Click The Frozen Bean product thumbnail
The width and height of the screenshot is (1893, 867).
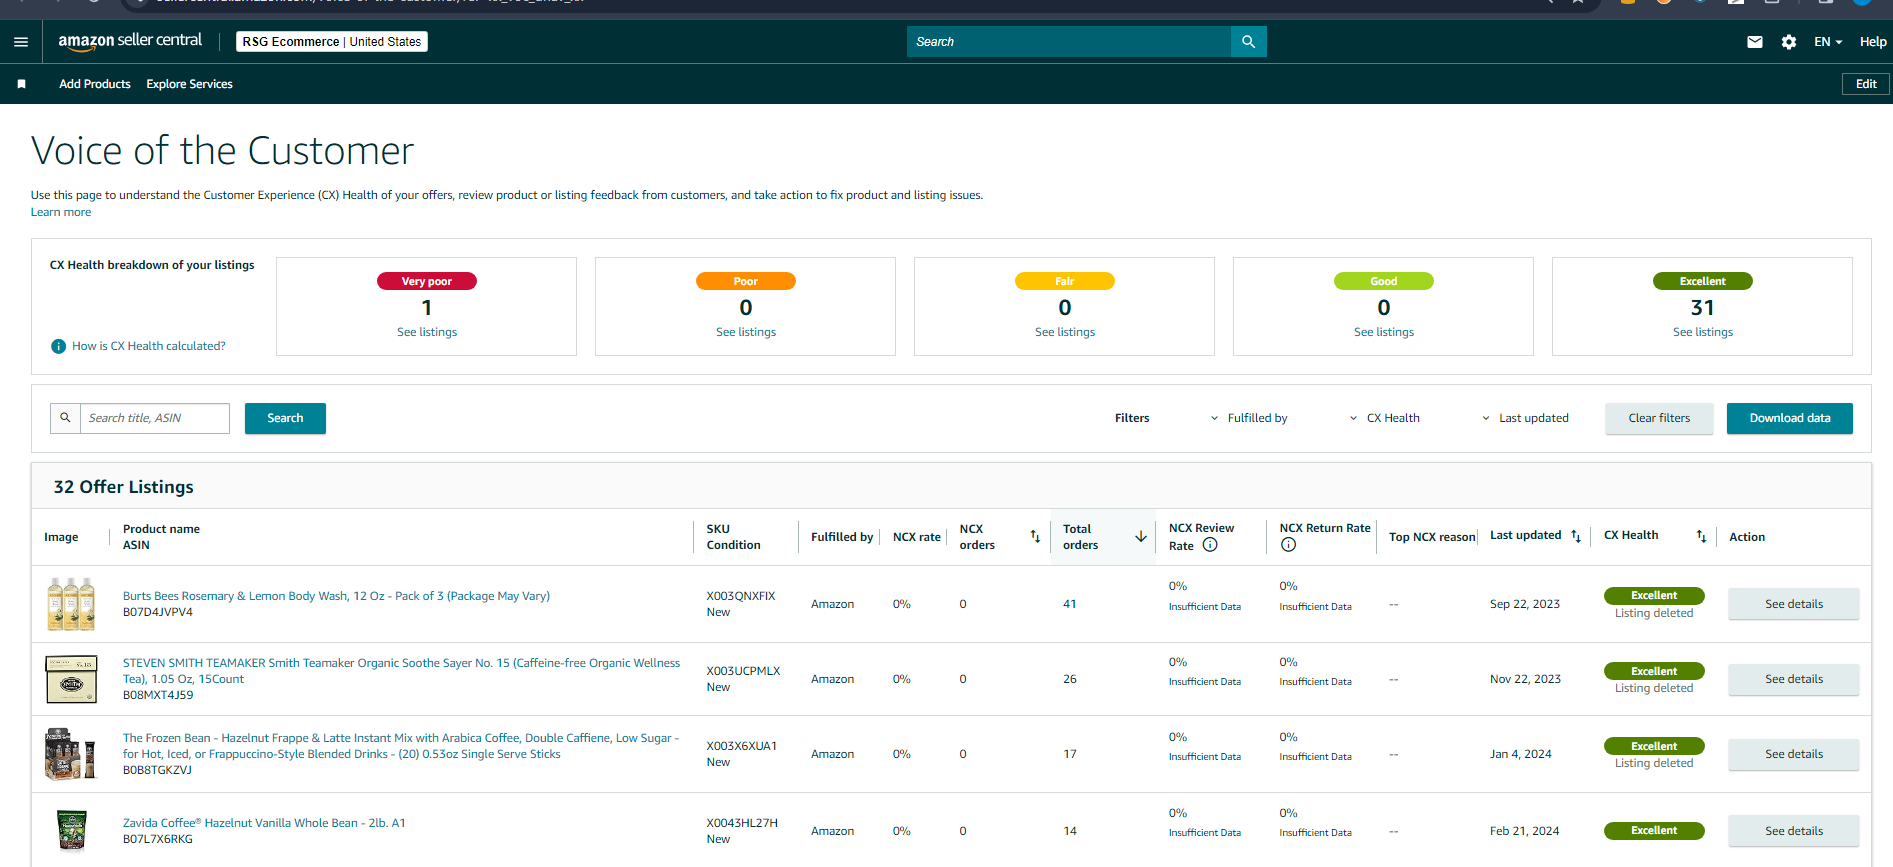tap(71, 754)
